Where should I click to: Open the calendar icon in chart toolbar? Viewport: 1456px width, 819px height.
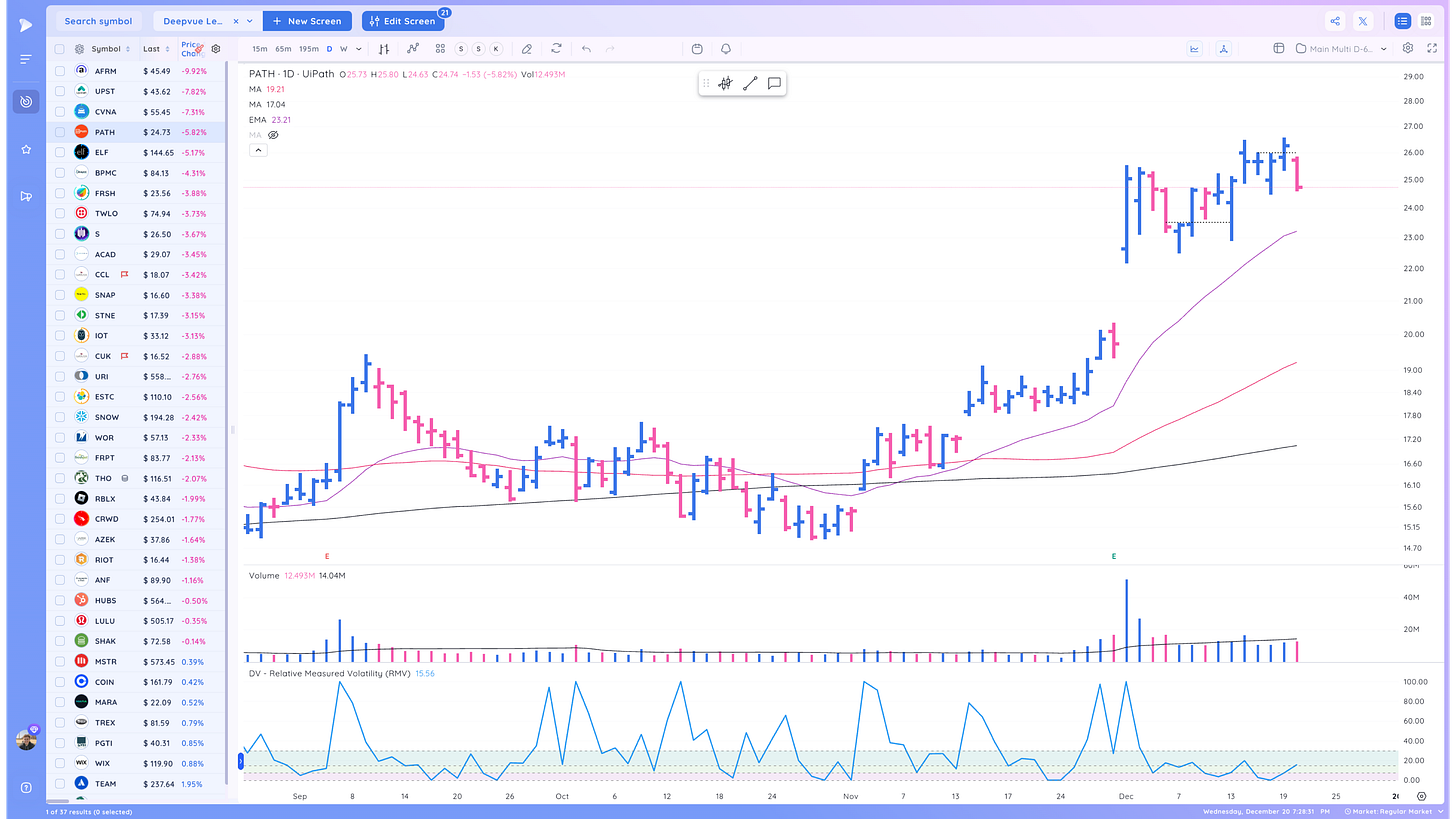pyautogui.click(x=697, y=48)
